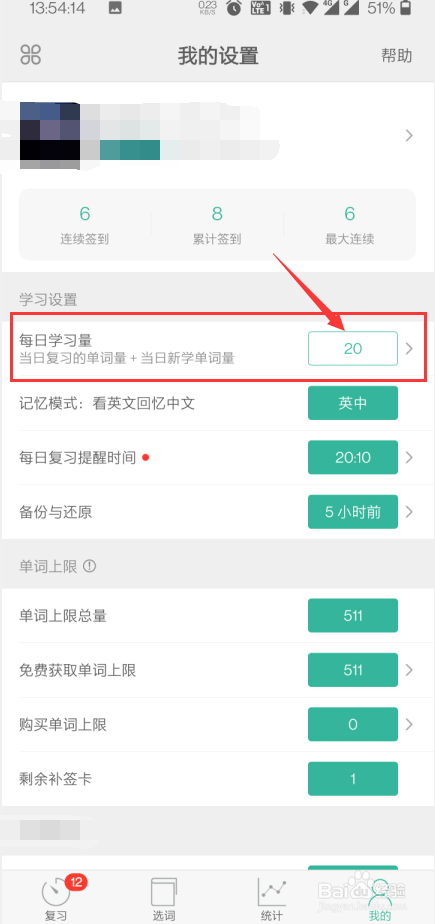The width and height of the screenshot is (435, 924).
Task: Open 免费获取单词上限 511 value
Action: click(x=352, y=670)
